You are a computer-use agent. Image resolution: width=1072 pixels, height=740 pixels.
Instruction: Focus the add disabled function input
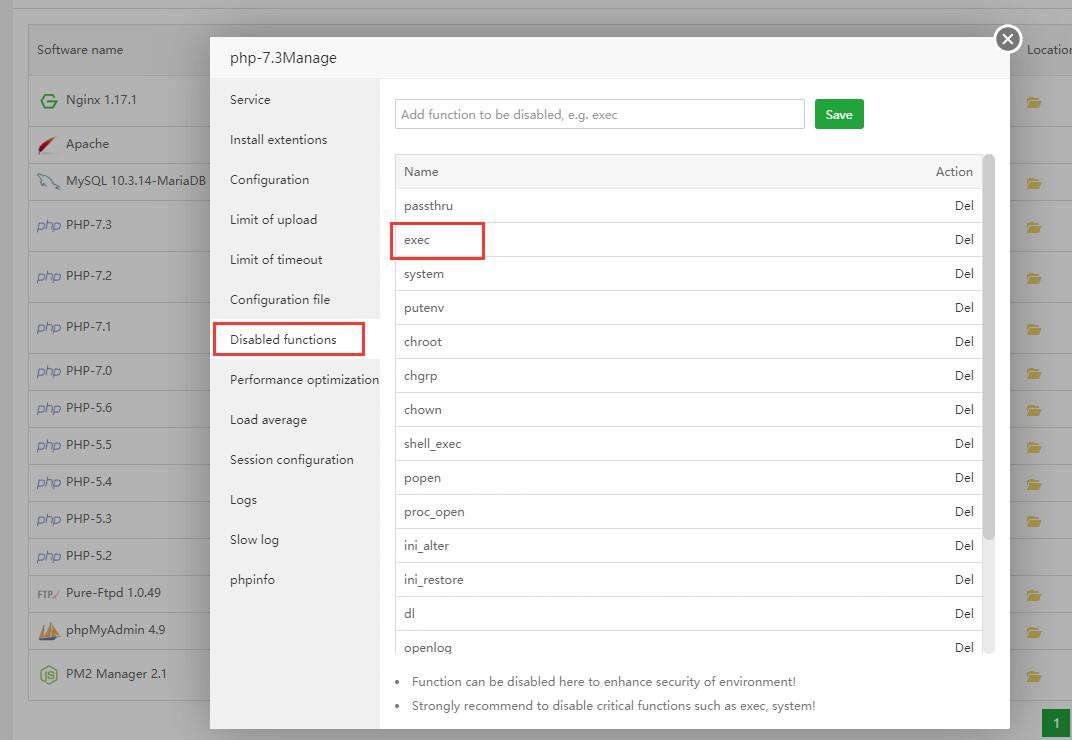click(x=599, y=115)
